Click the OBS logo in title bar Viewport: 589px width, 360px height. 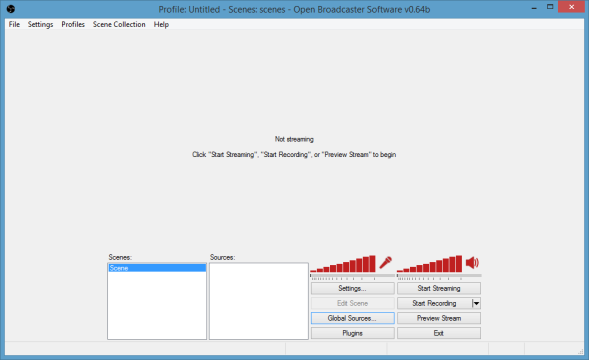(x=11, y=9)
